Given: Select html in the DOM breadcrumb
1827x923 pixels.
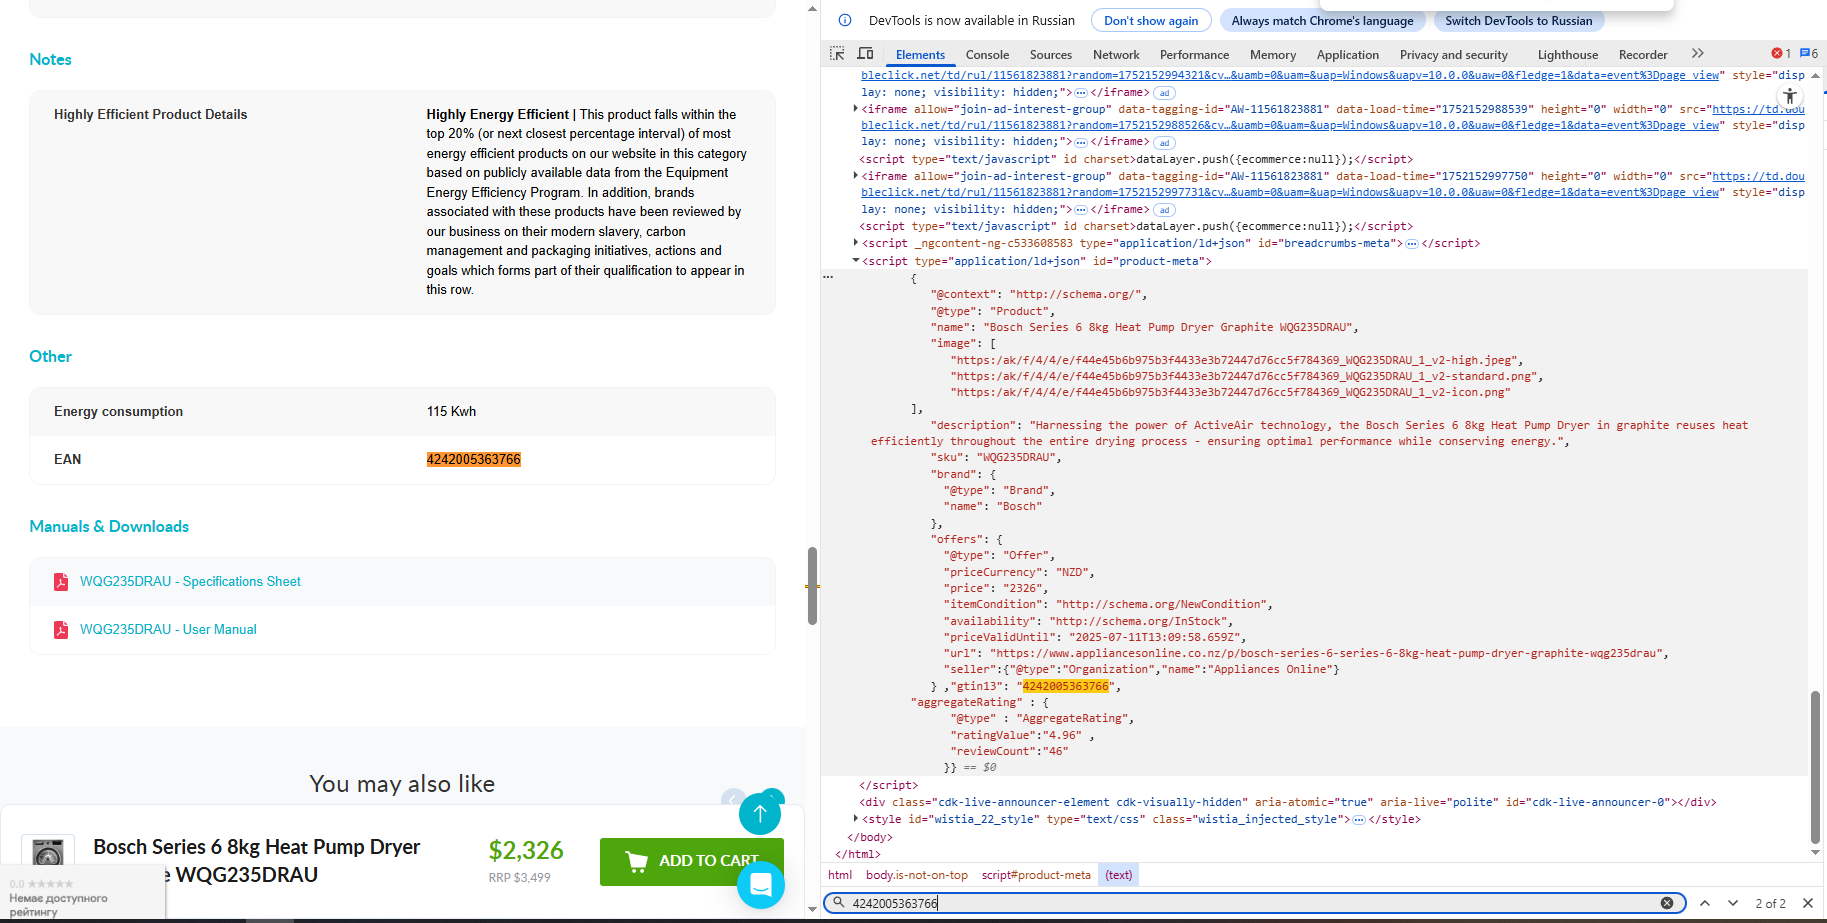Looking at the screenshot, I should pyautogui.click(x=840, y=875).
